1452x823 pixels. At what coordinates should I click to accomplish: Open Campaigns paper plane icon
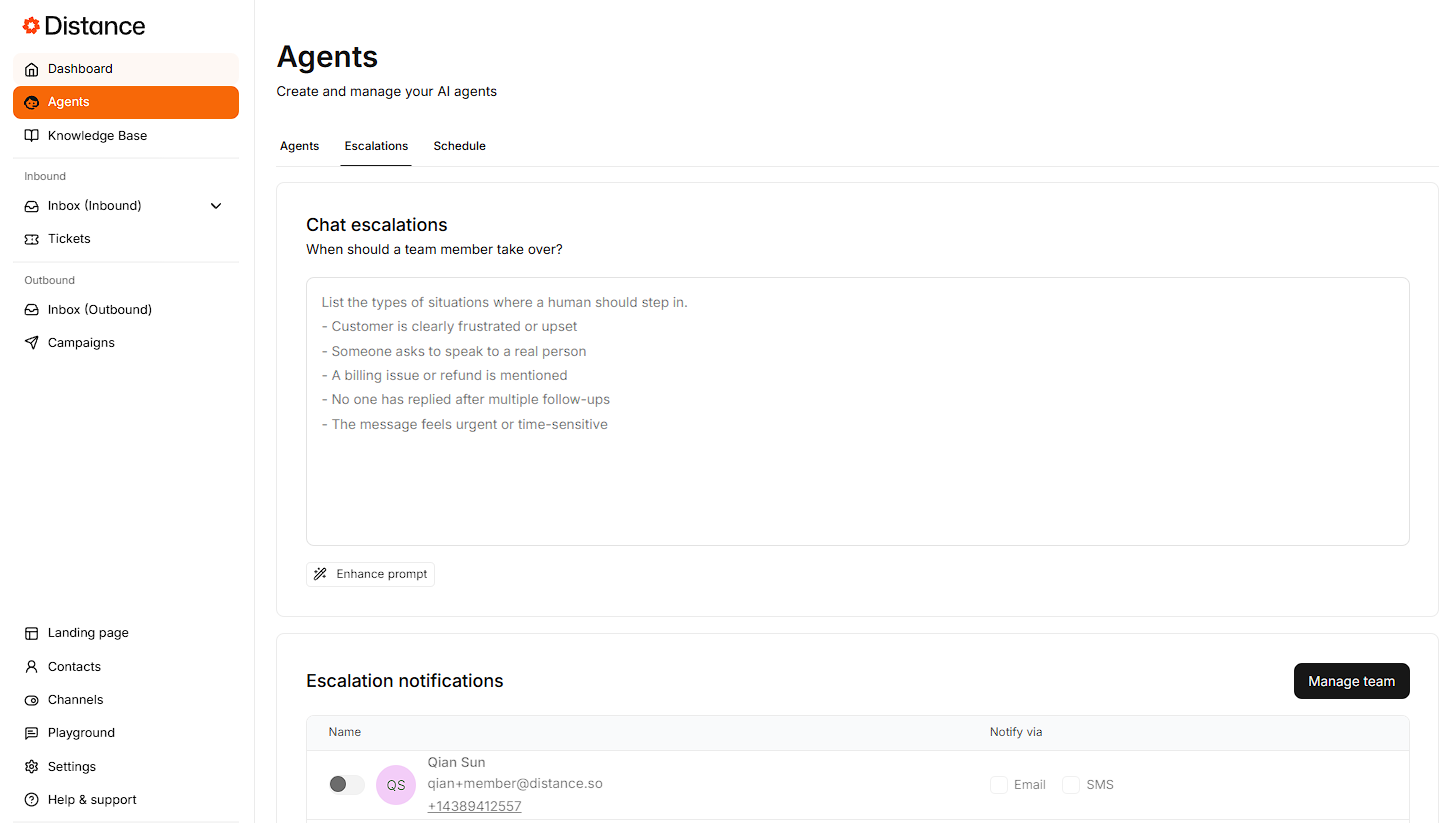(x=31, y=343)
